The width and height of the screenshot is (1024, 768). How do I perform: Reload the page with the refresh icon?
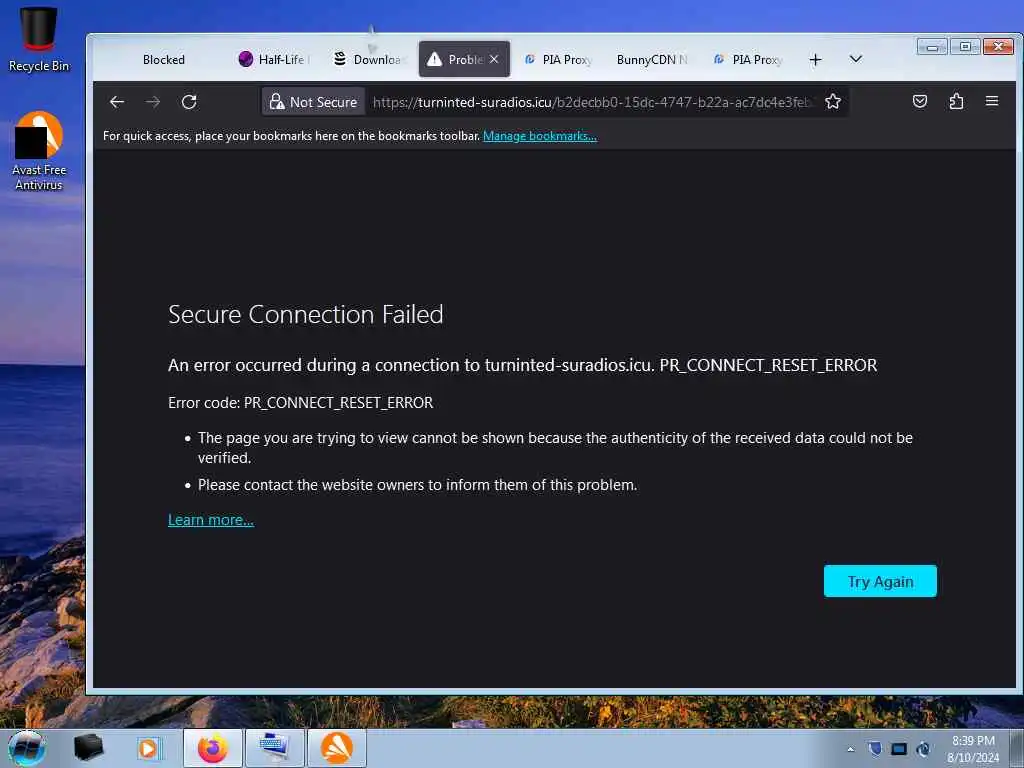pos(189,102)
